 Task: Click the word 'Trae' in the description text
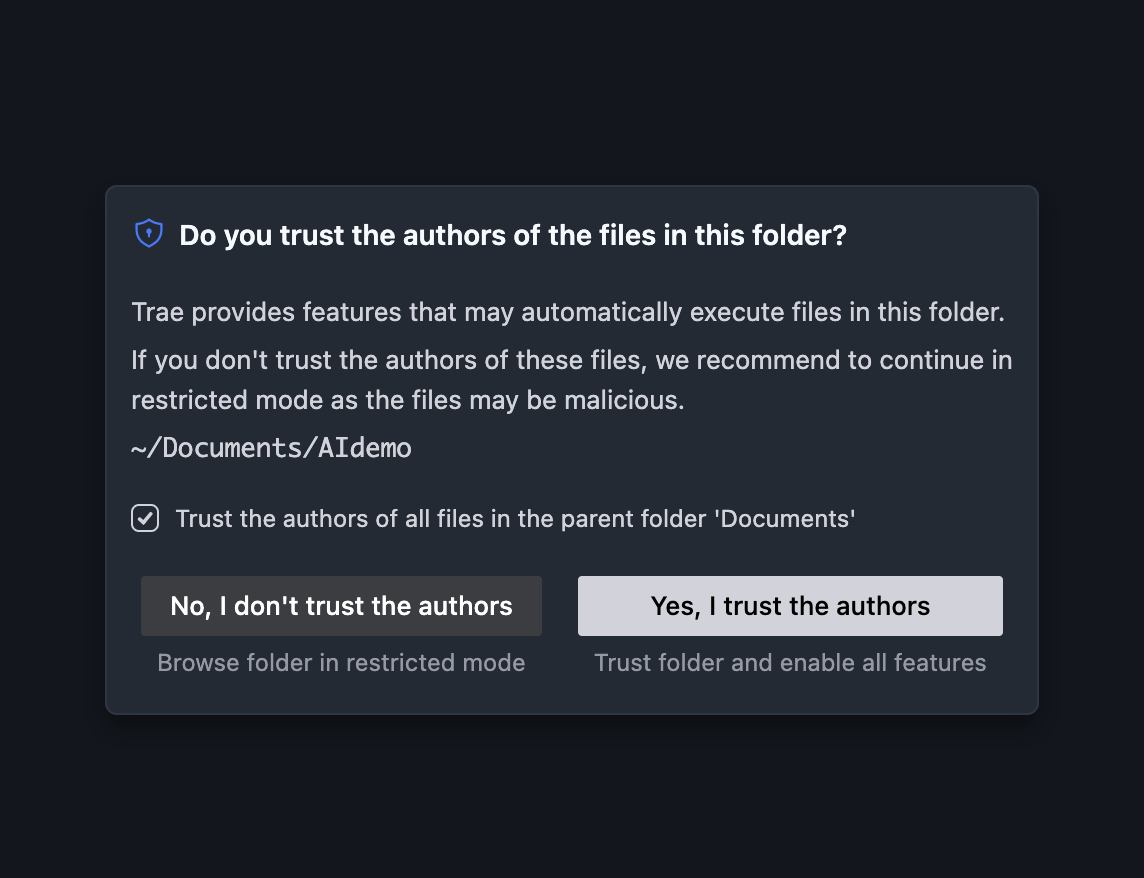click(157, 311)
